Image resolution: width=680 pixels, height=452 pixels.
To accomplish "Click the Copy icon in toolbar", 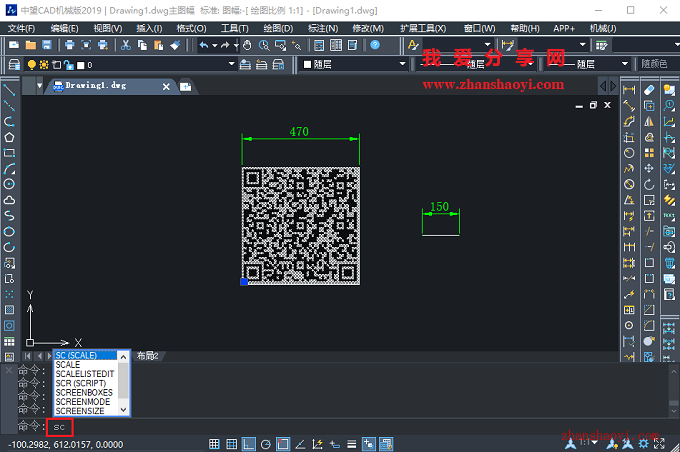I will pos(142,45).
